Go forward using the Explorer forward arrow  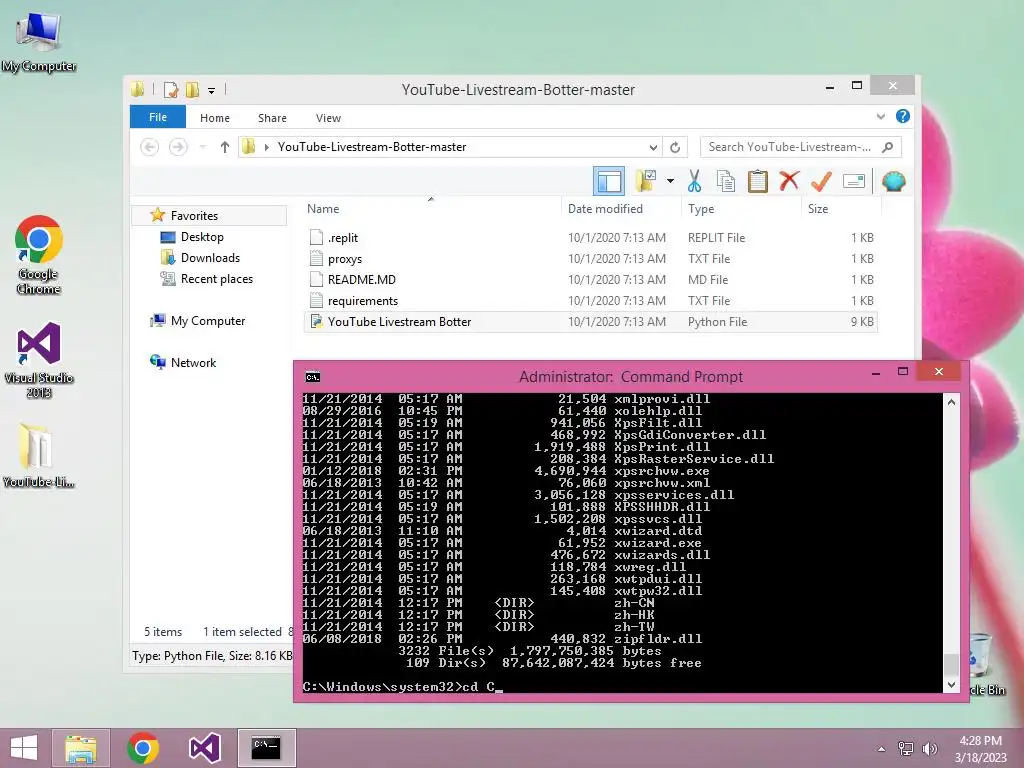[178, 147]
